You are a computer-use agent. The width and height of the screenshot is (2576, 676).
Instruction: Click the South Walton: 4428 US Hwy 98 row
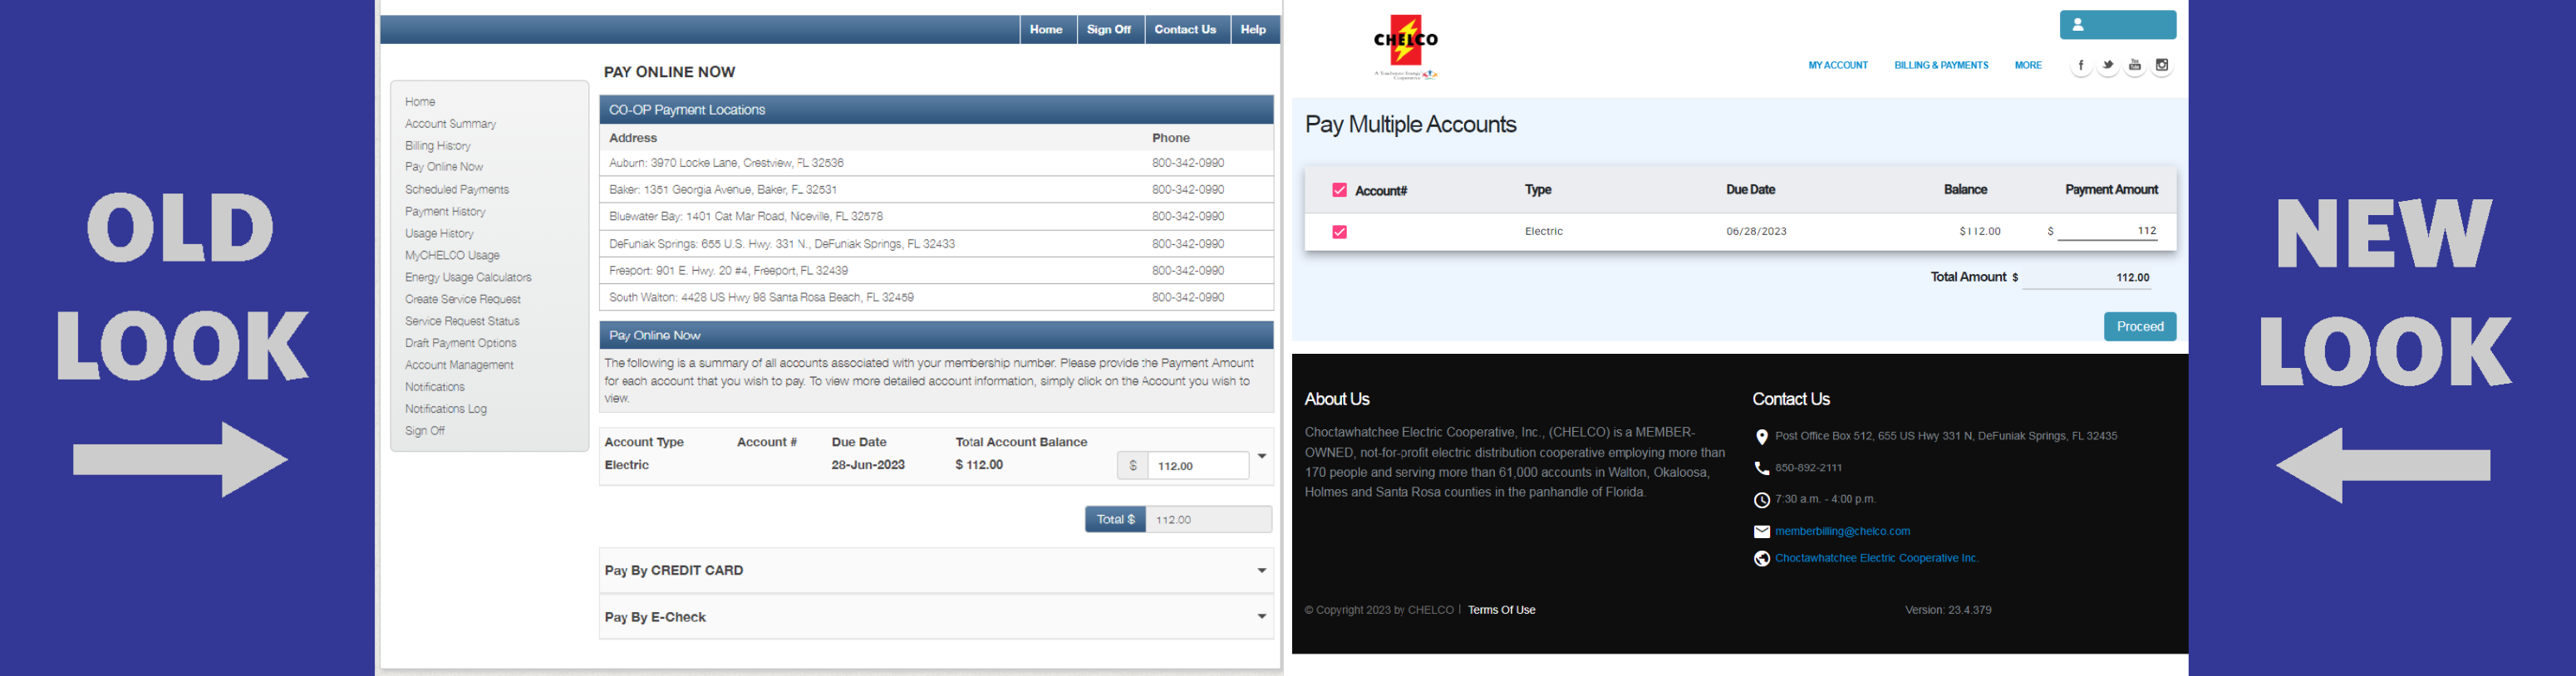[x=936, y=298]
